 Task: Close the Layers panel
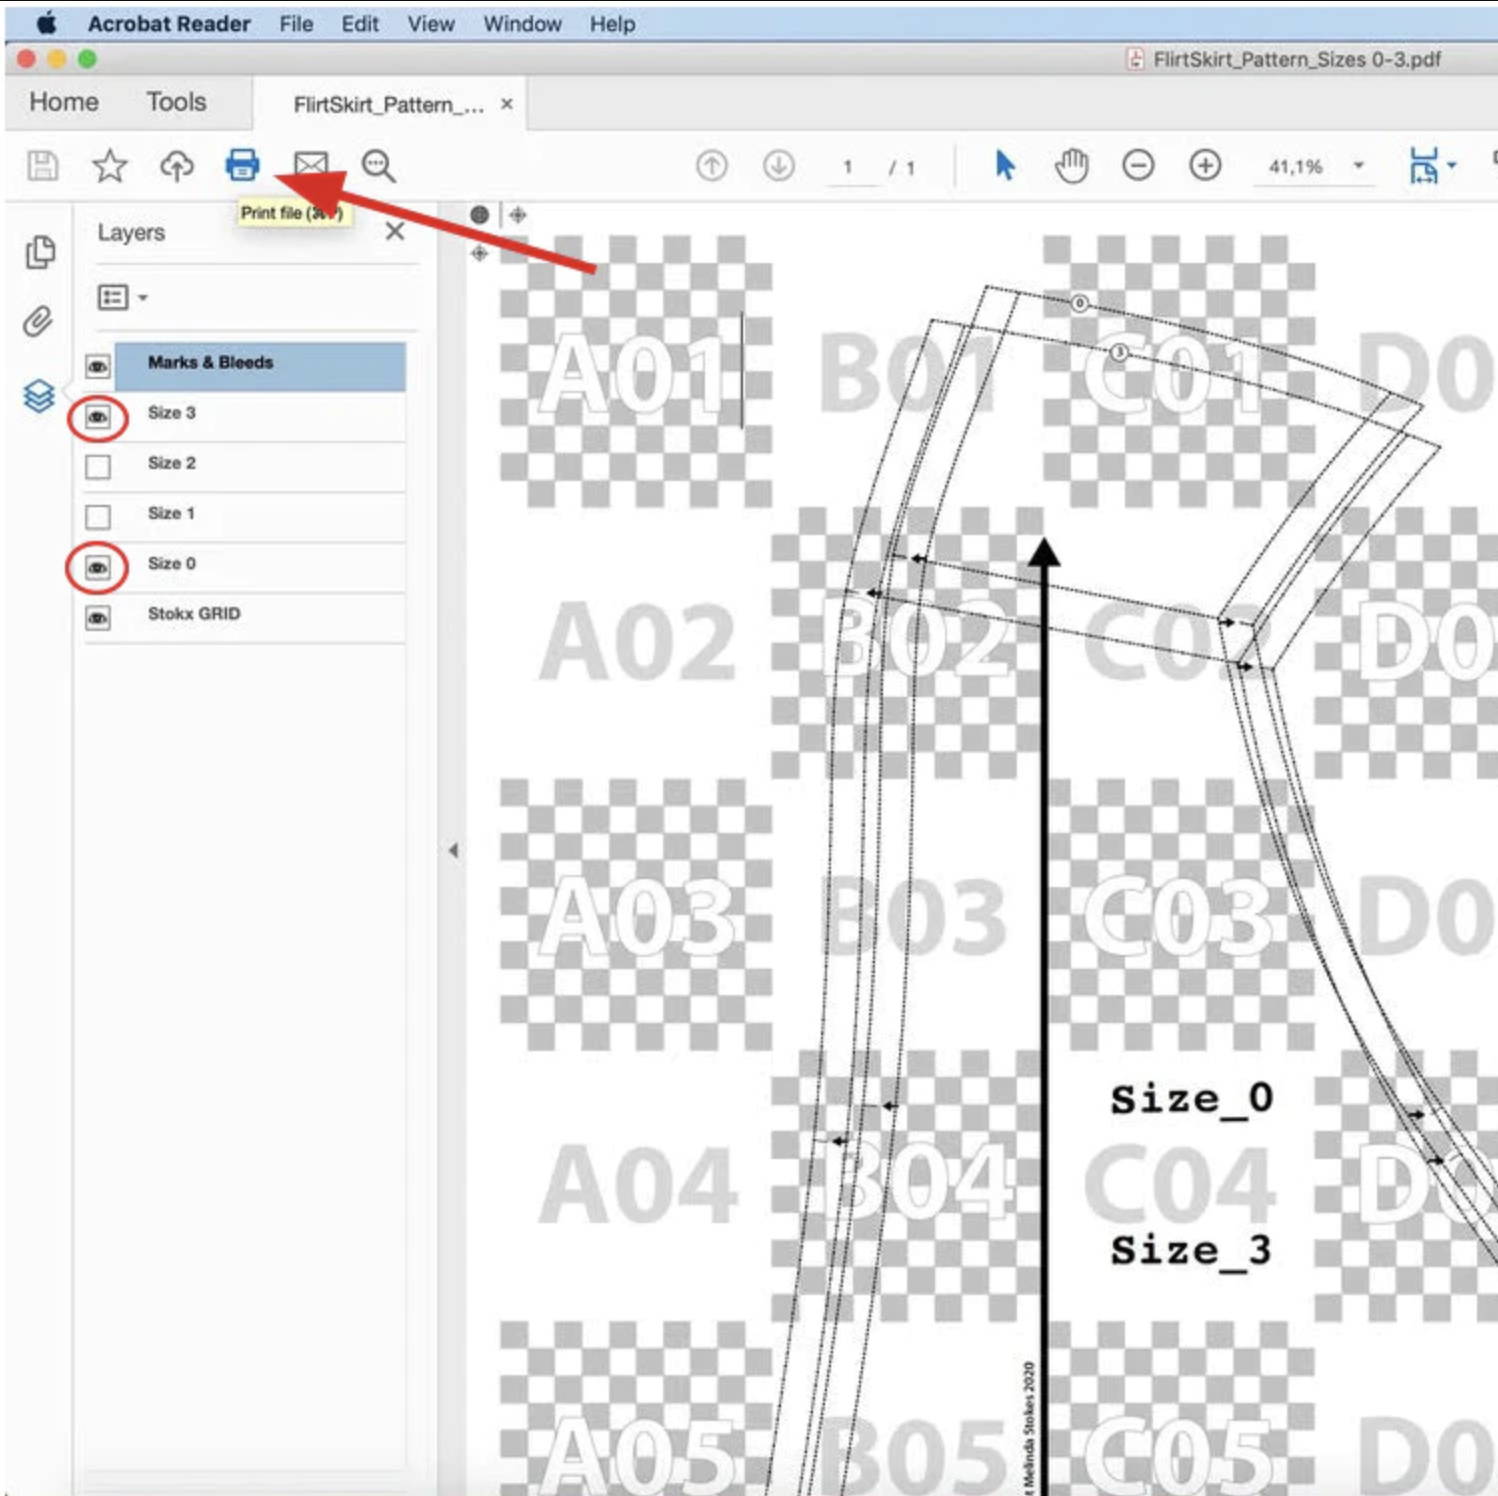[395, 231]
